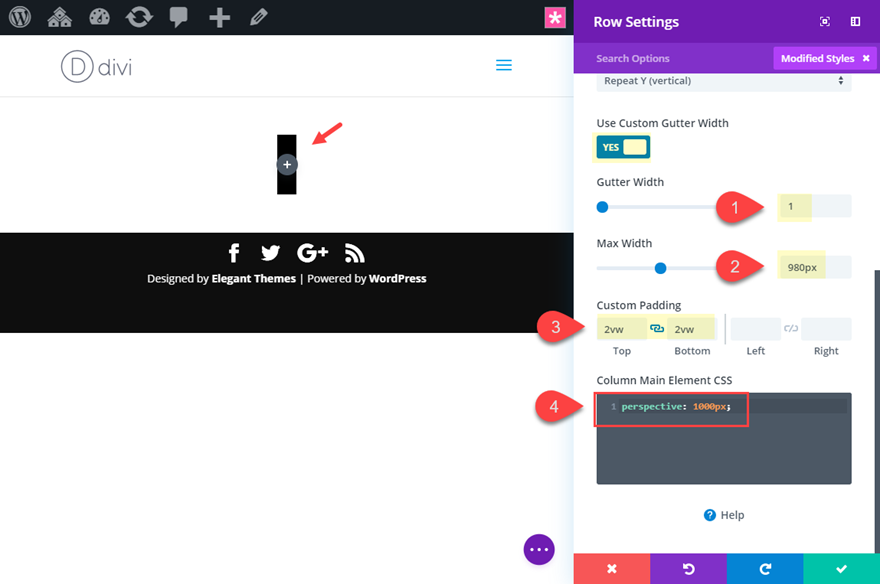Screen dimensions: 880x584
Task: Click the Facebook icon in the footer
Action: pos(234,253)
